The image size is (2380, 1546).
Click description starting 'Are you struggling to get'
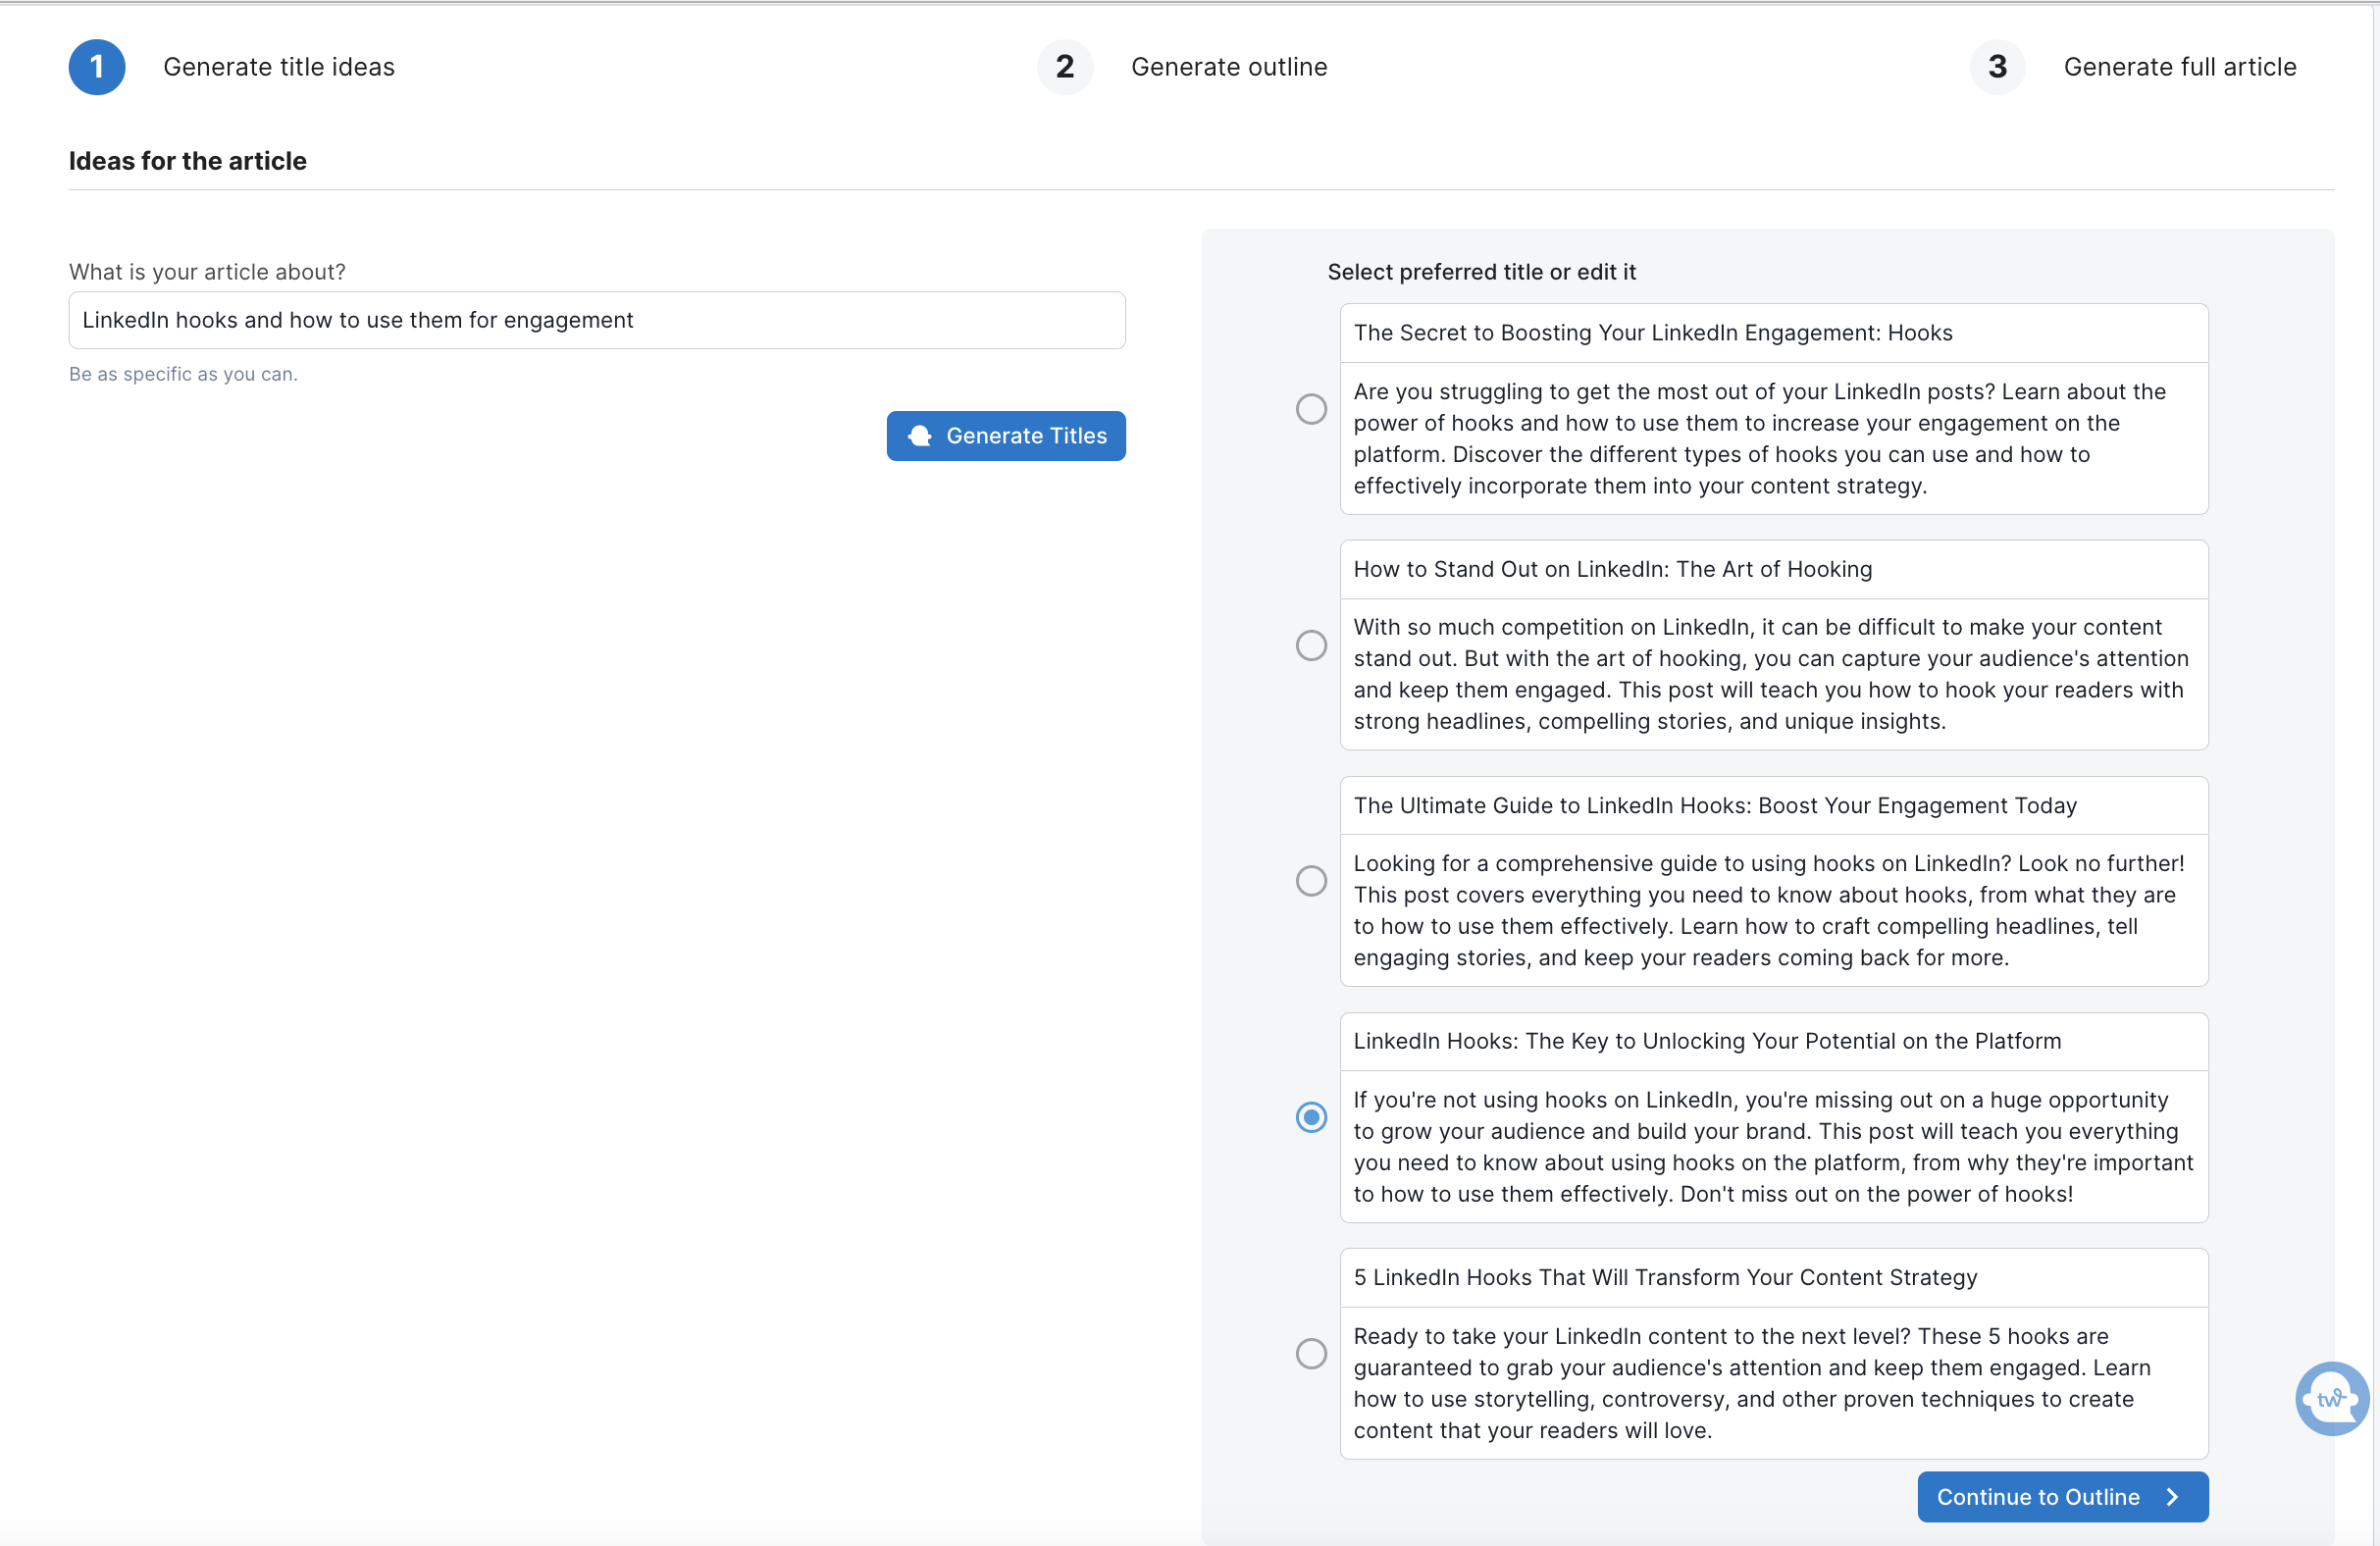(1774, 438)
